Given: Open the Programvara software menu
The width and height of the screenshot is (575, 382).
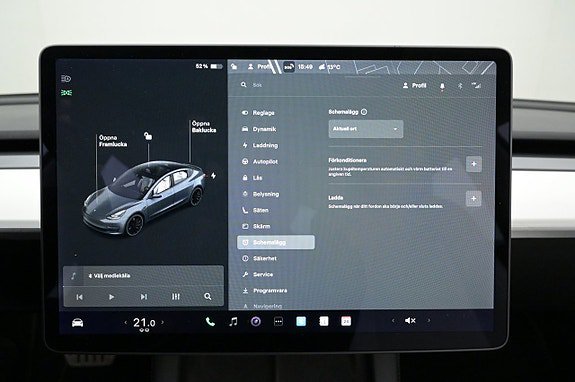Looking at the screenshot, I should (x=265, y=290).
